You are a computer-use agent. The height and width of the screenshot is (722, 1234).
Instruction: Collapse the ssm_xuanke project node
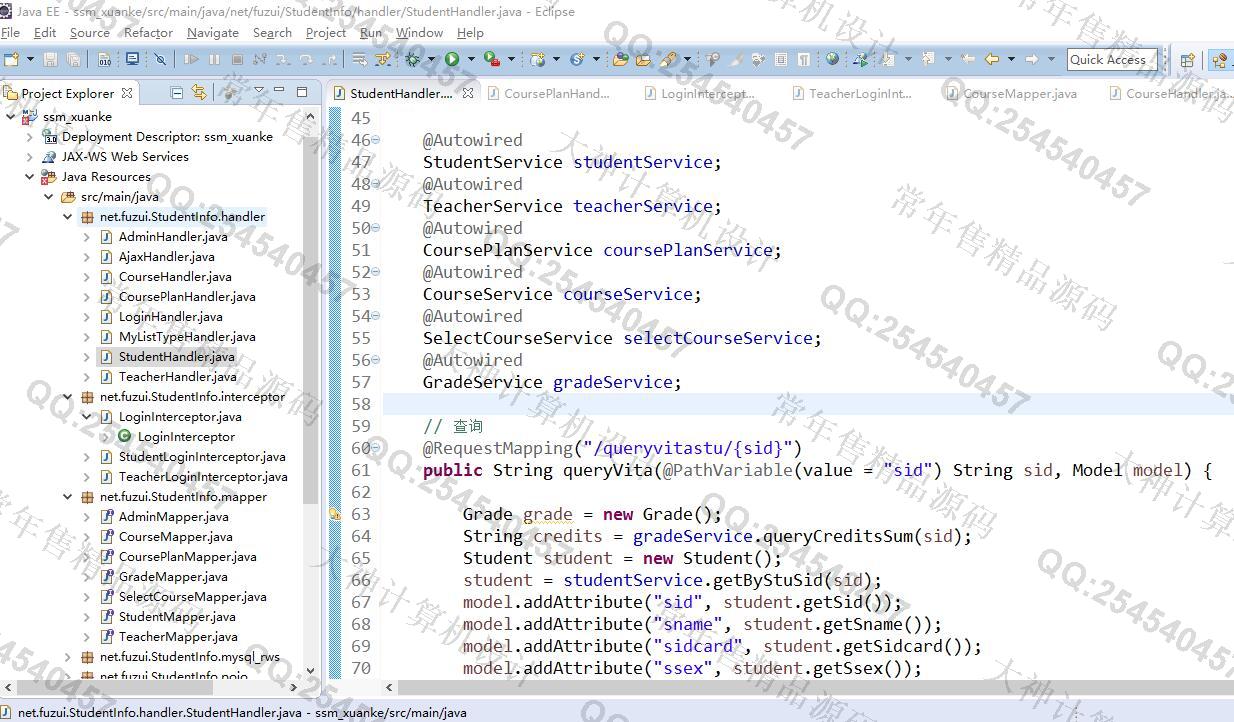[11, 117]
